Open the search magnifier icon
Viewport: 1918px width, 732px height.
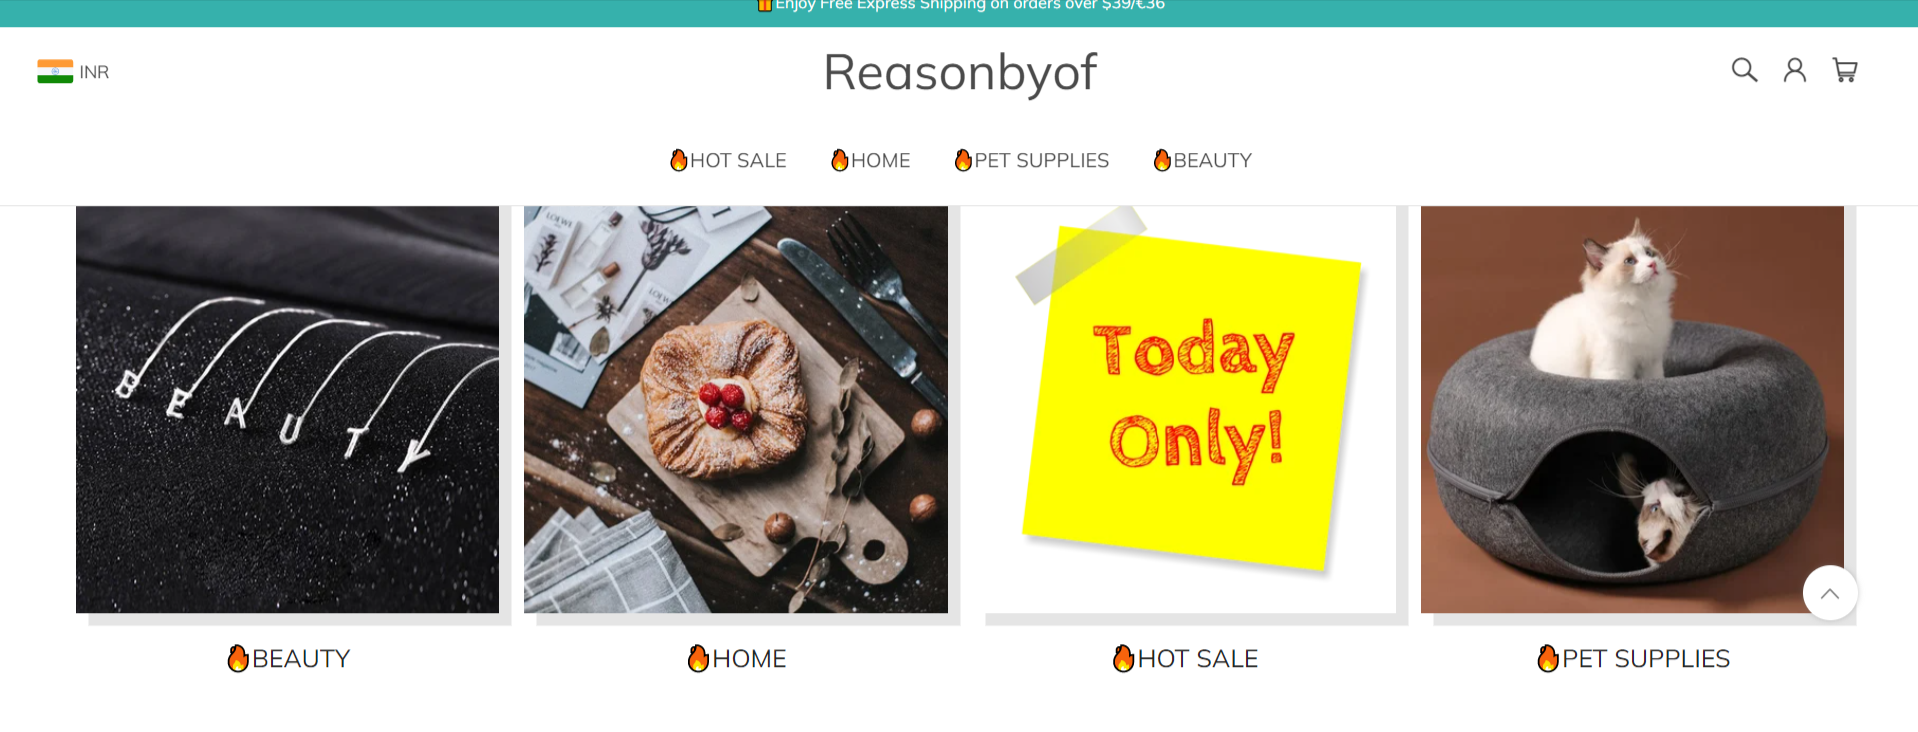pyautogui.click(x=1744, y=70)
